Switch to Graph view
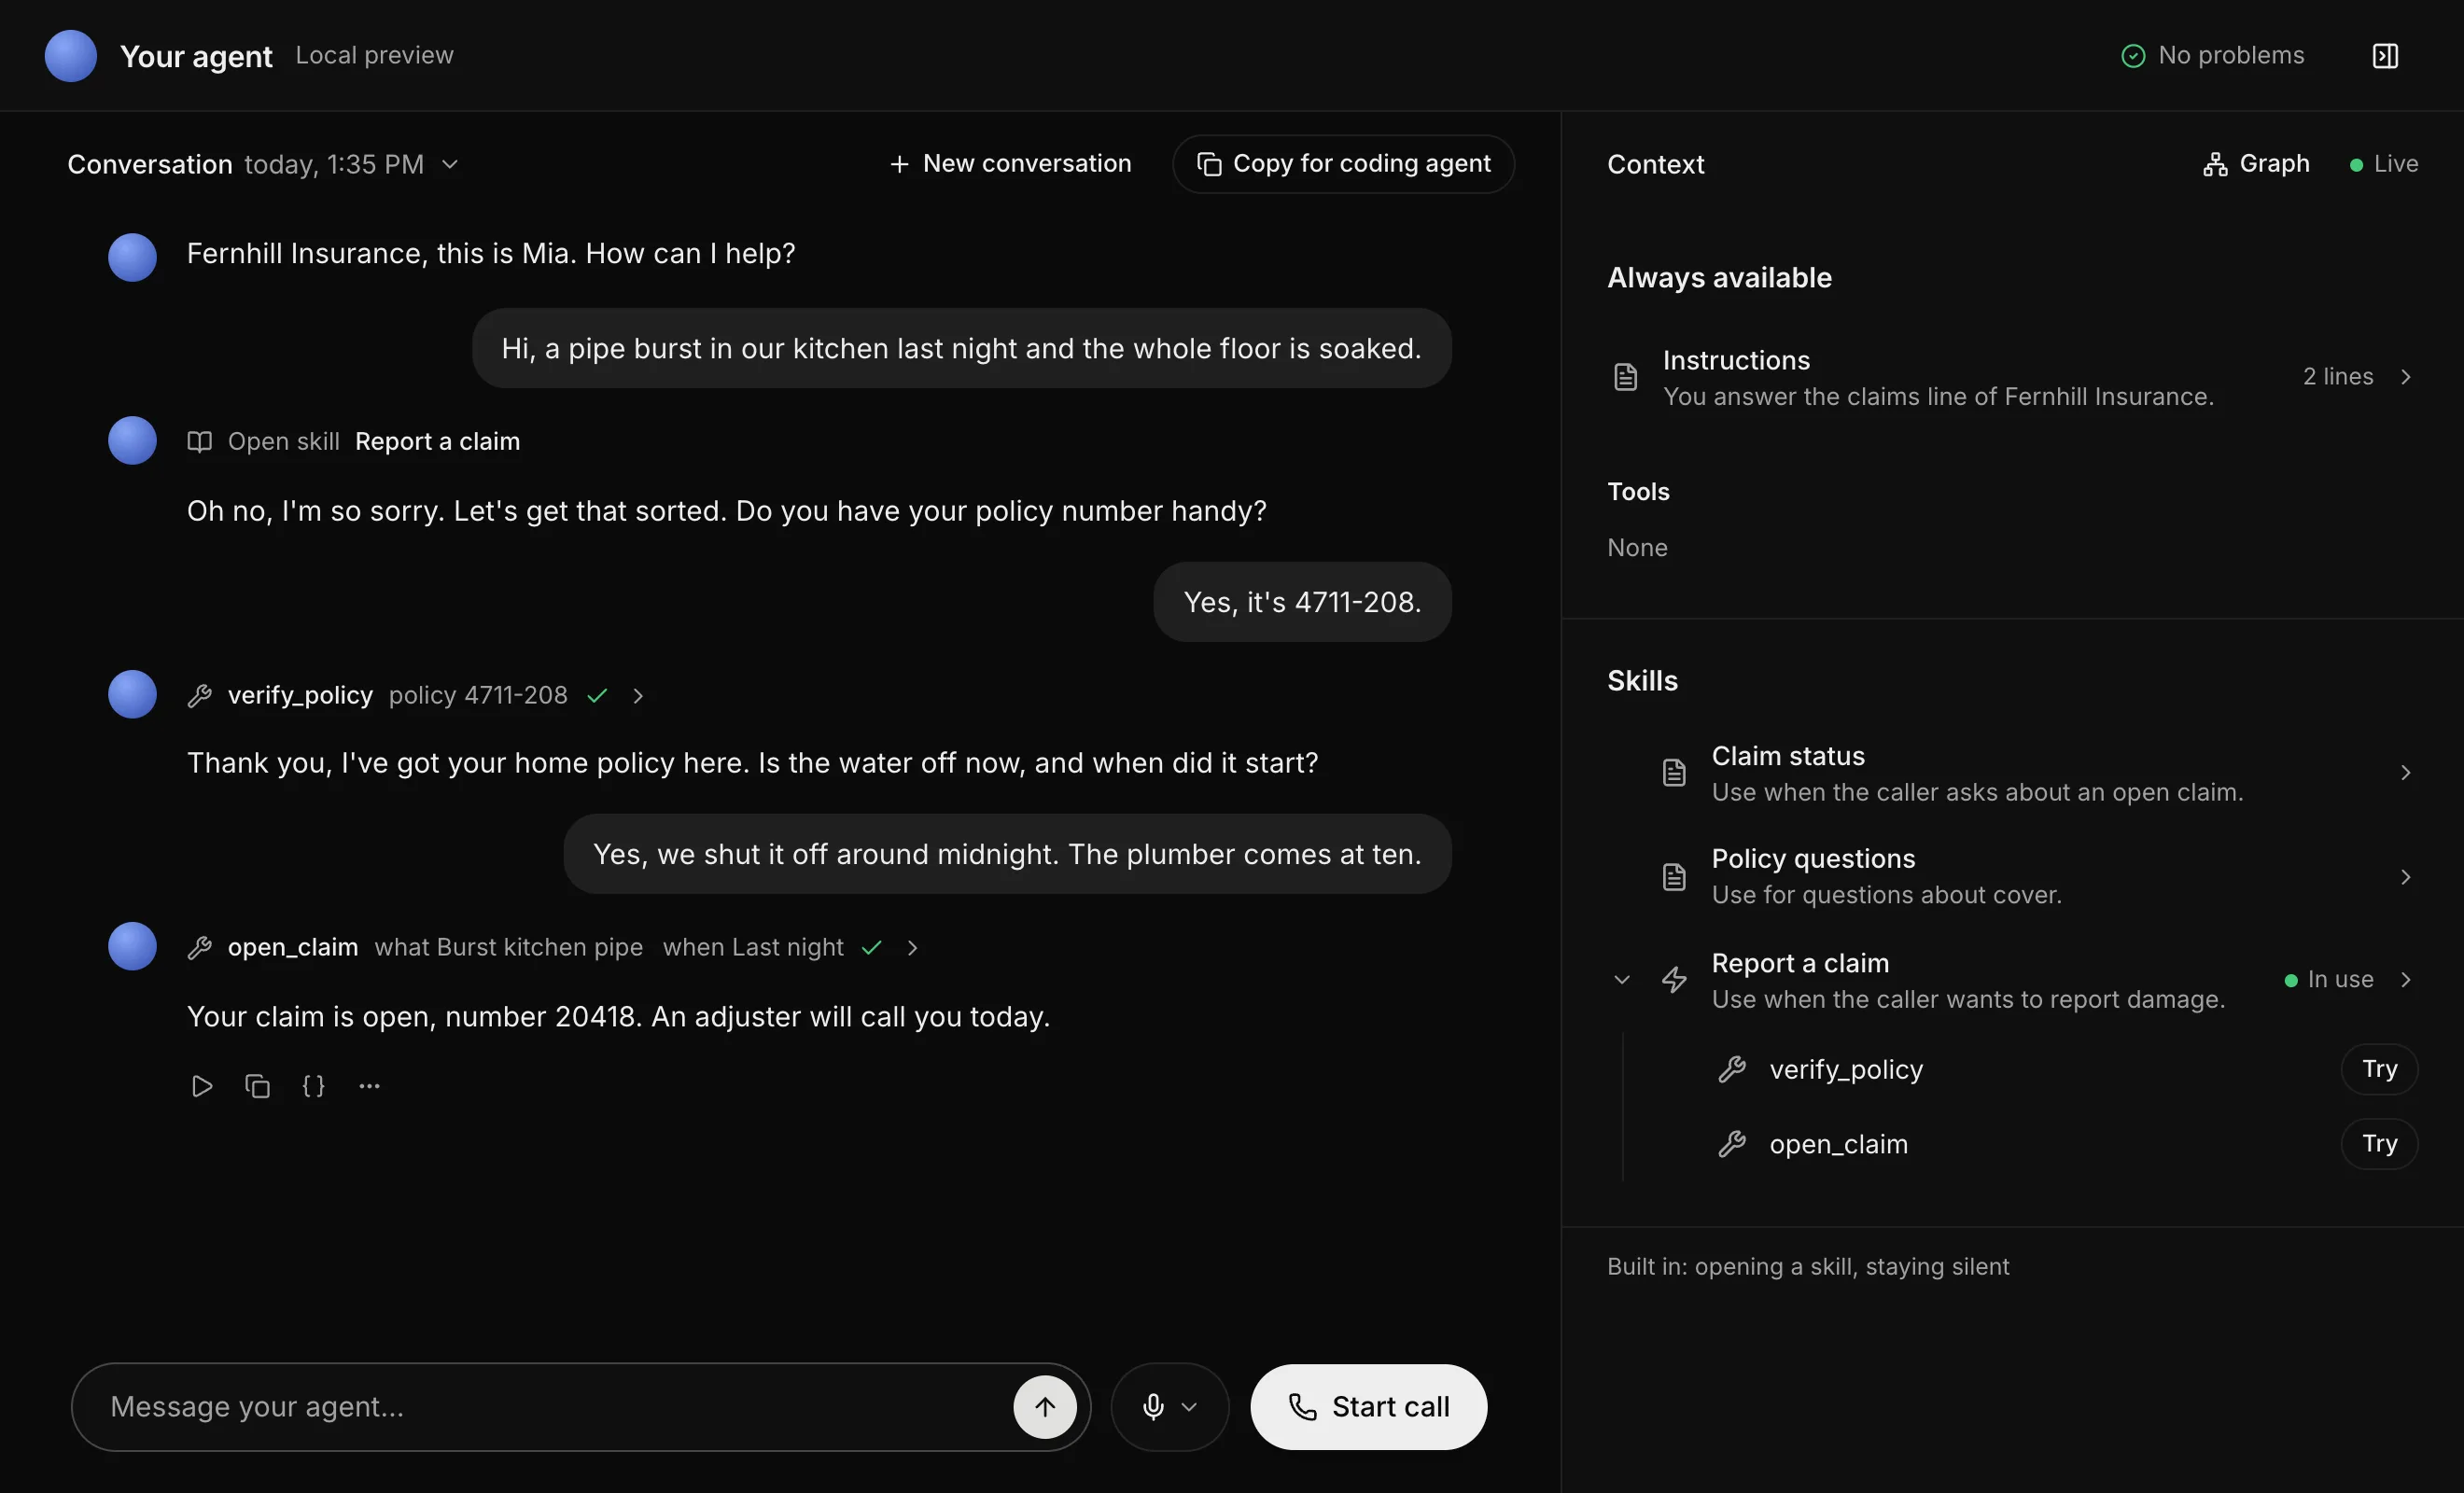2464x1493 pixels. click(2256, 164)
